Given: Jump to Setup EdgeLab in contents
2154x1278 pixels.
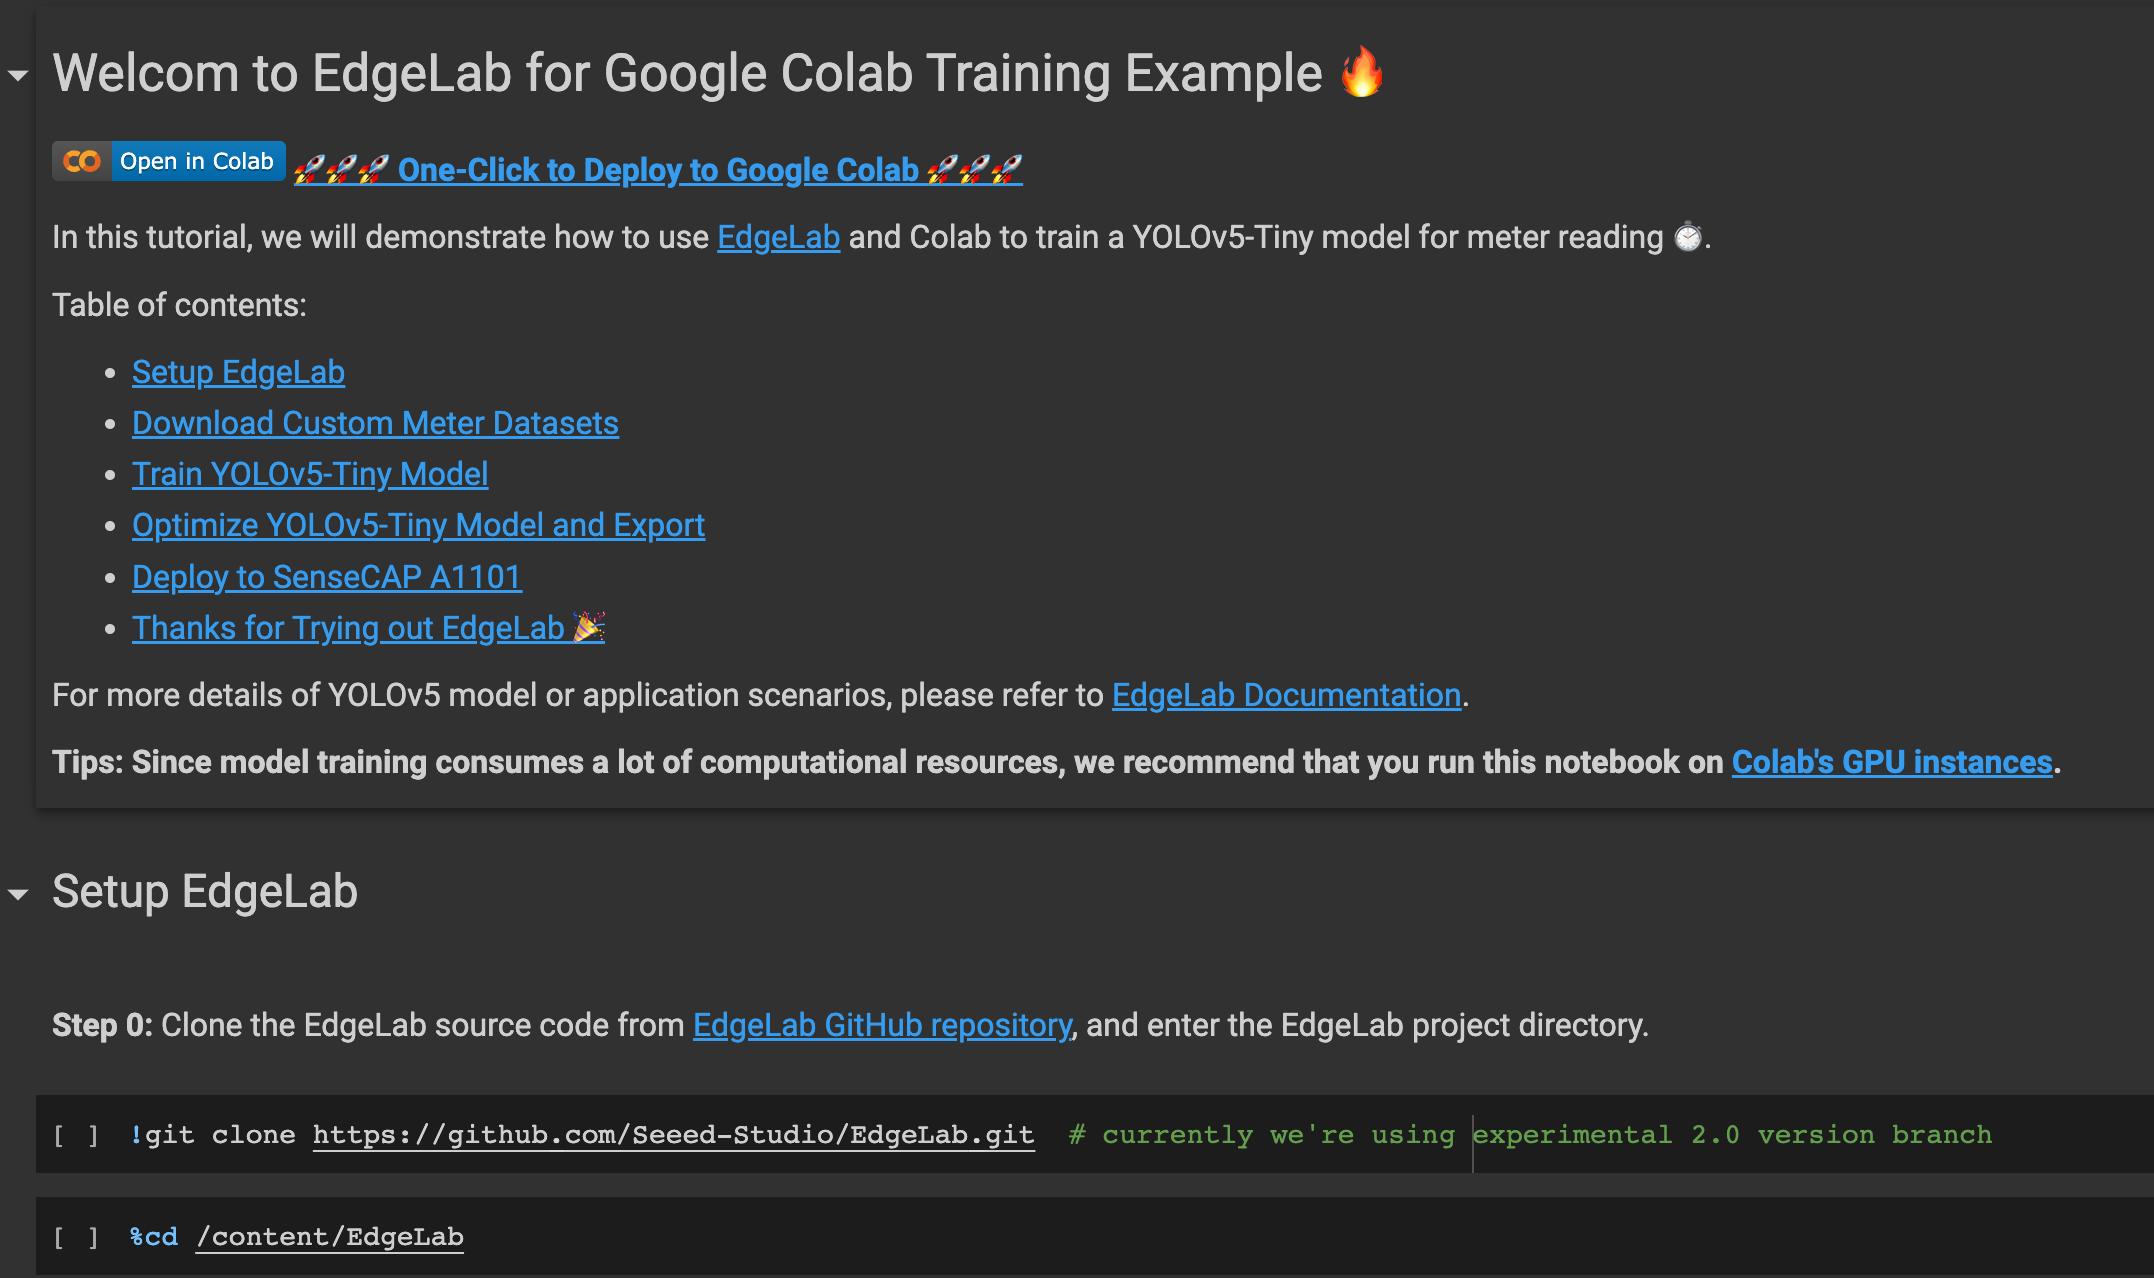Looking at the screenshot, I should [238, 372].
